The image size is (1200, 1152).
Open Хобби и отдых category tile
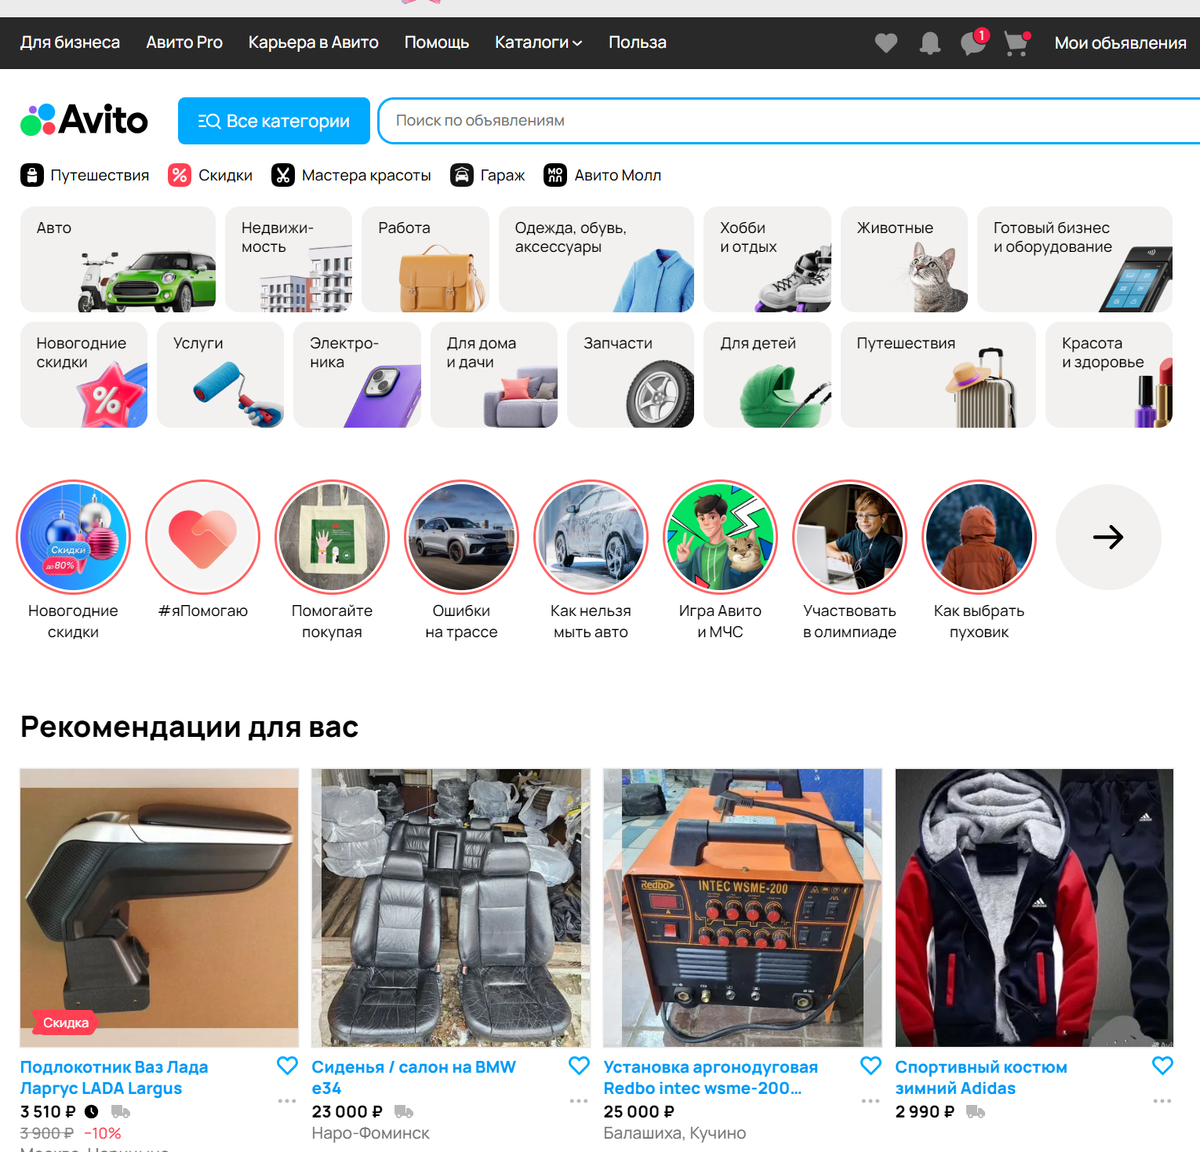click(767, 260)
